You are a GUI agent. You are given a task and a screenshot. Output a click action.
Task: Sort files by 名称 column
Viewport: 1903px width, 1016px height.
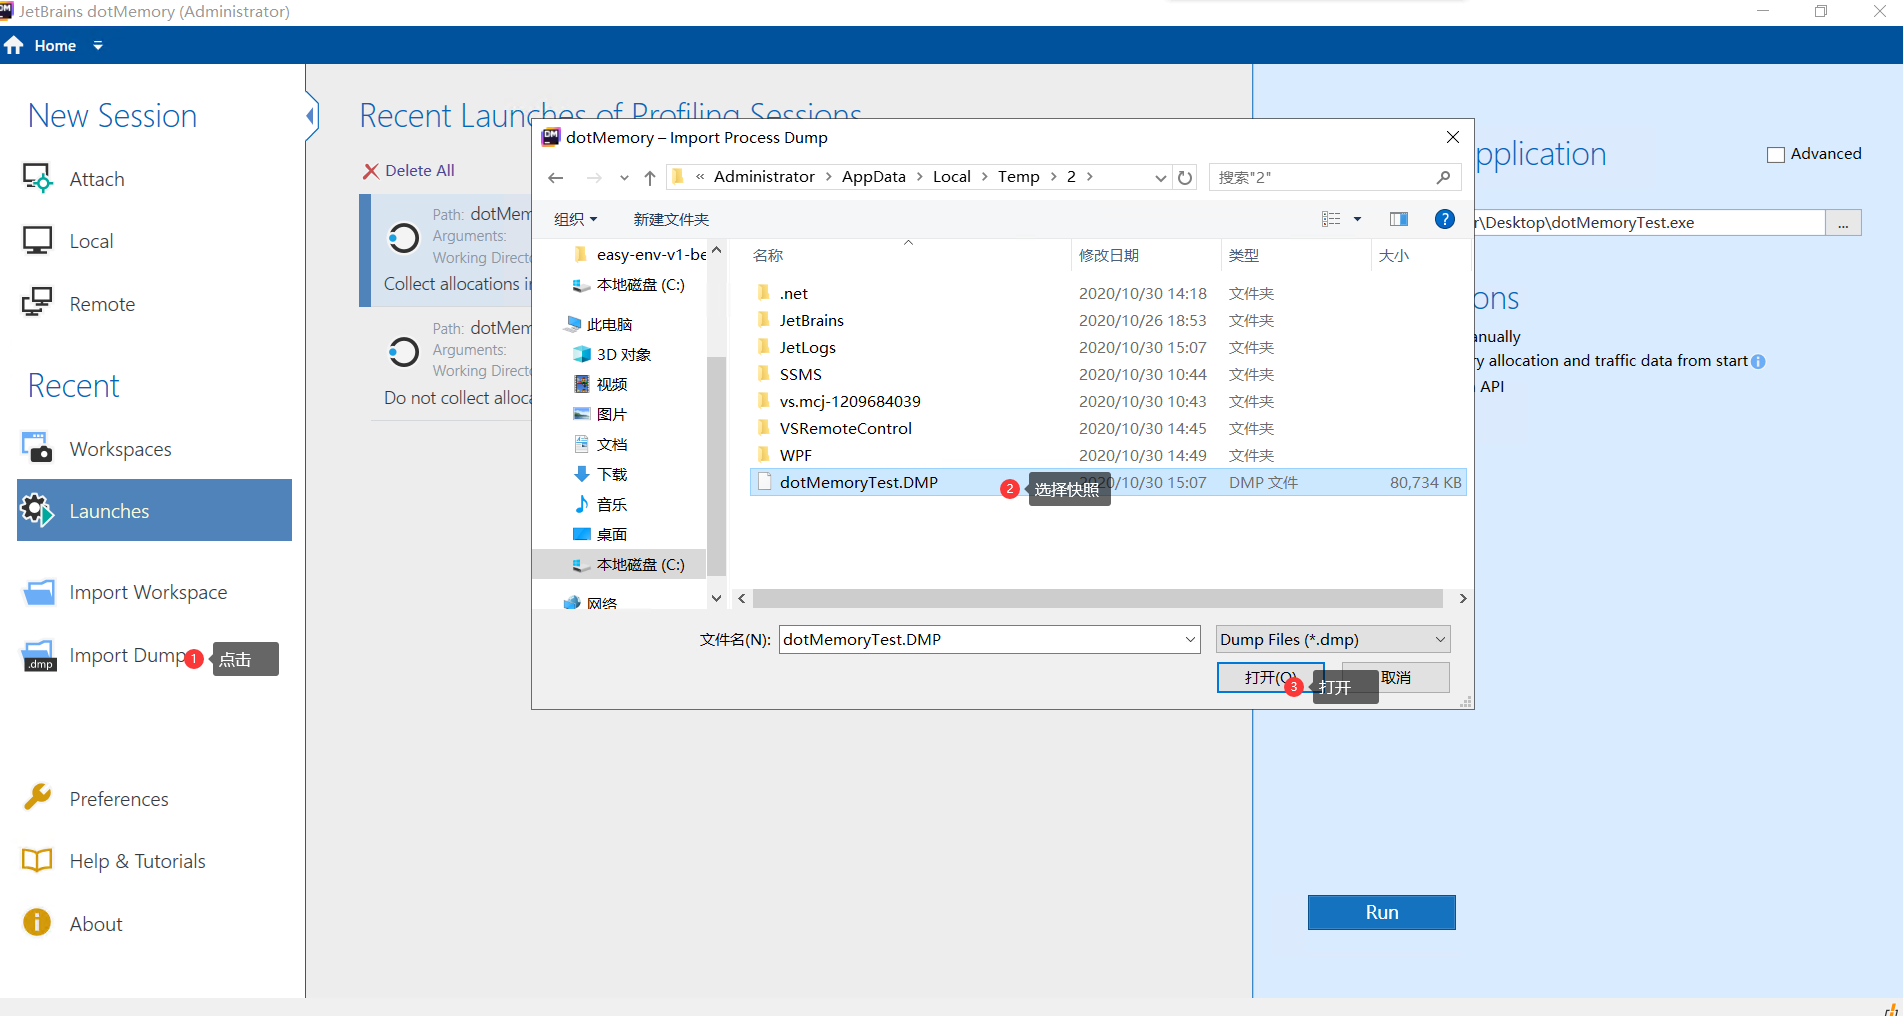768,255
